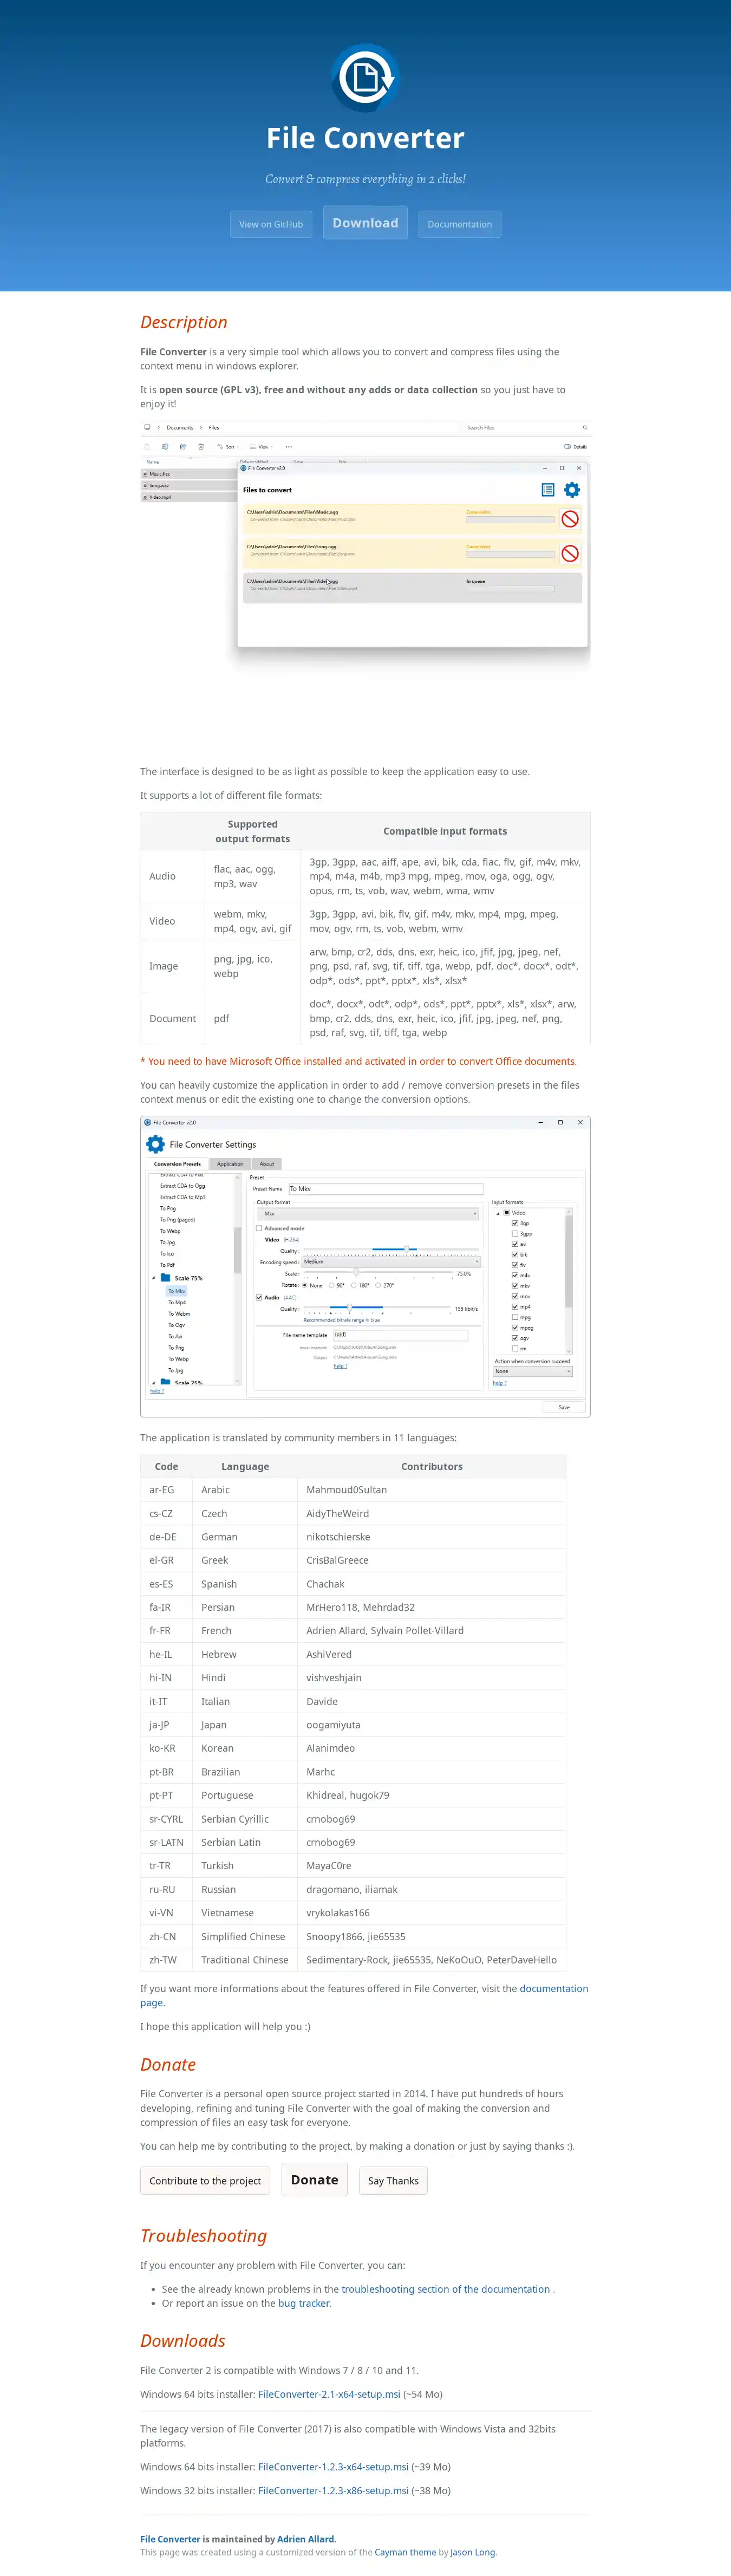
Task: Select the 90° rotate radio button
Action: (x=332, y=1285)
